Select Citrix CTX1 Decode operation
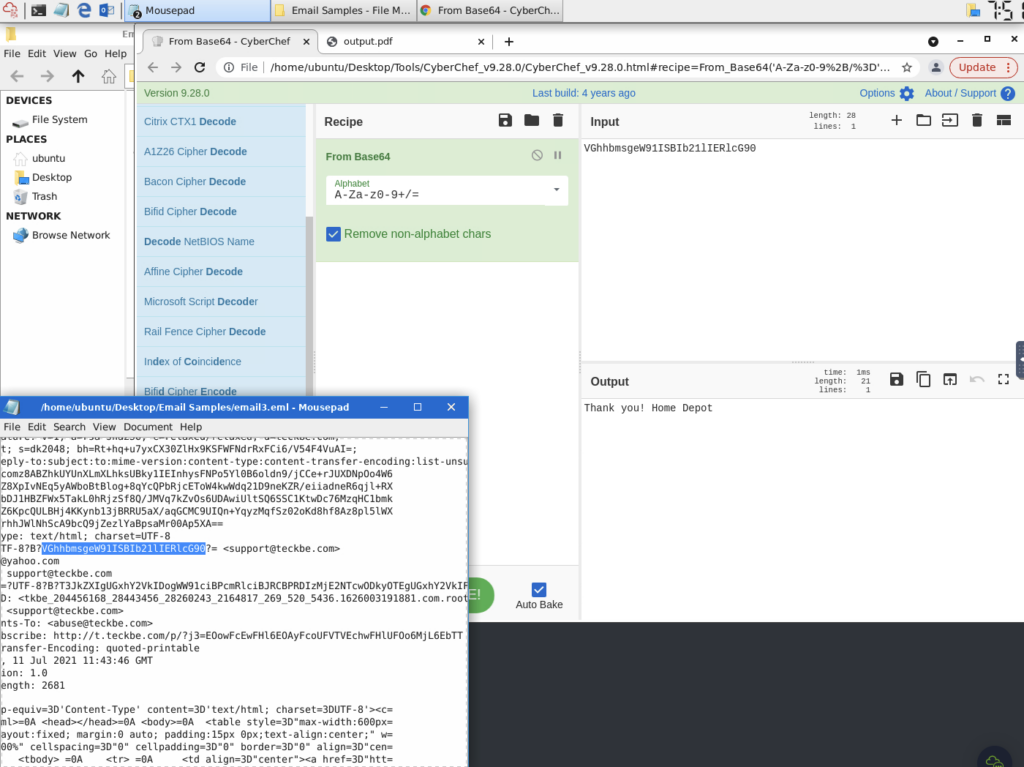The width and height of the screenshot is (1024, 767). (x=221, y=122)
